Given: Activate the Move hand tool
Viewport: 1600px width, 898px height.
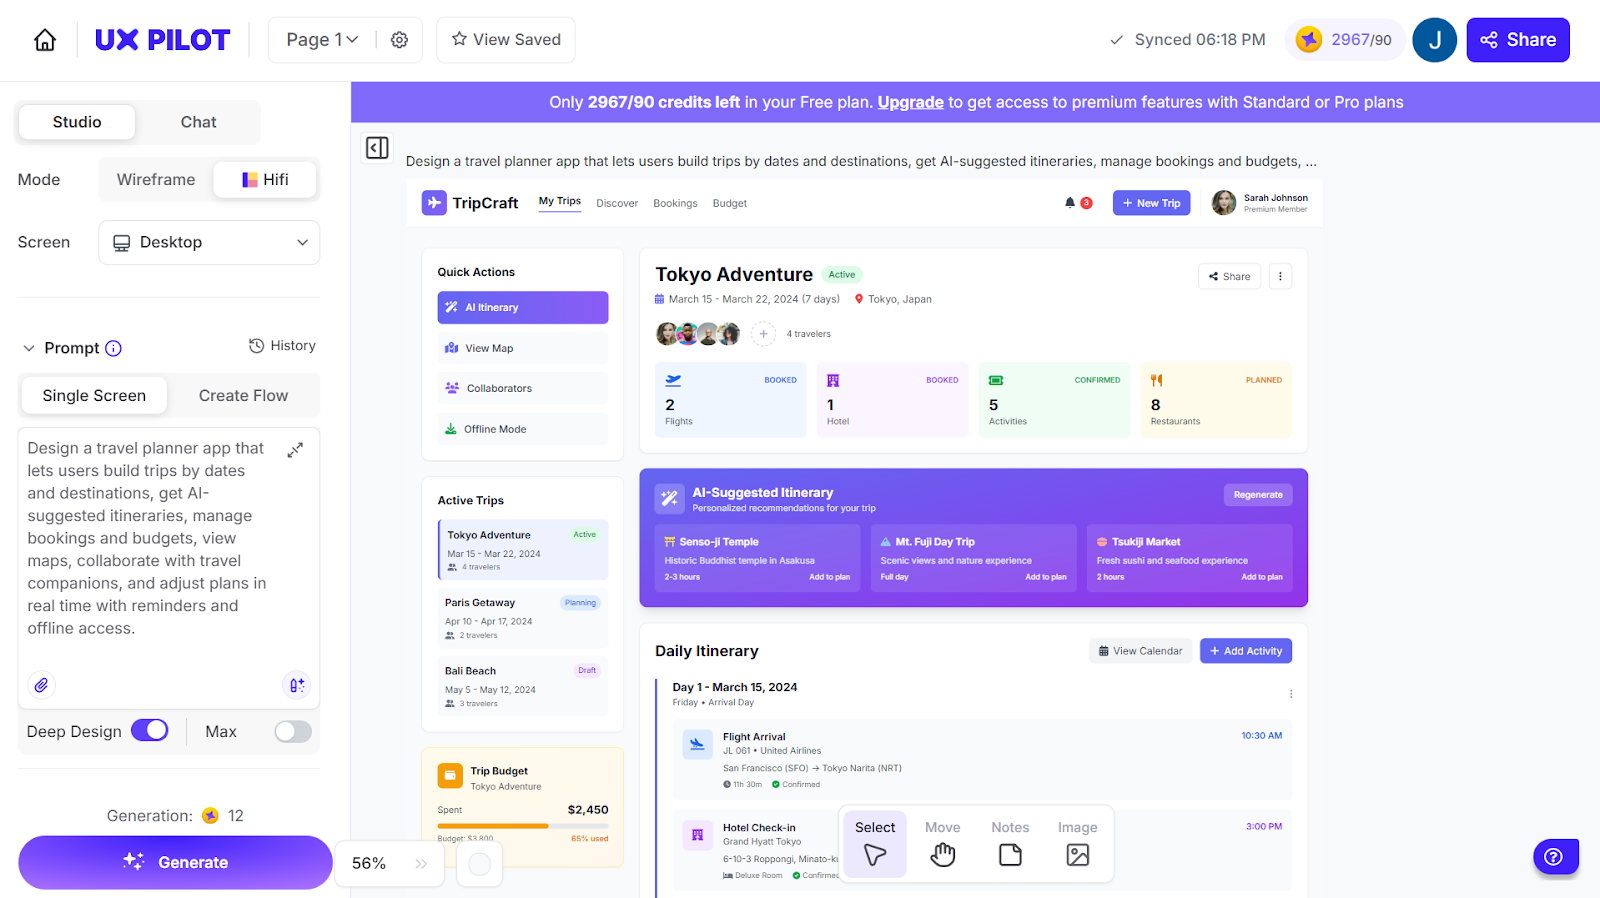Looking at the screenshot, I should [x=942, y=843].
